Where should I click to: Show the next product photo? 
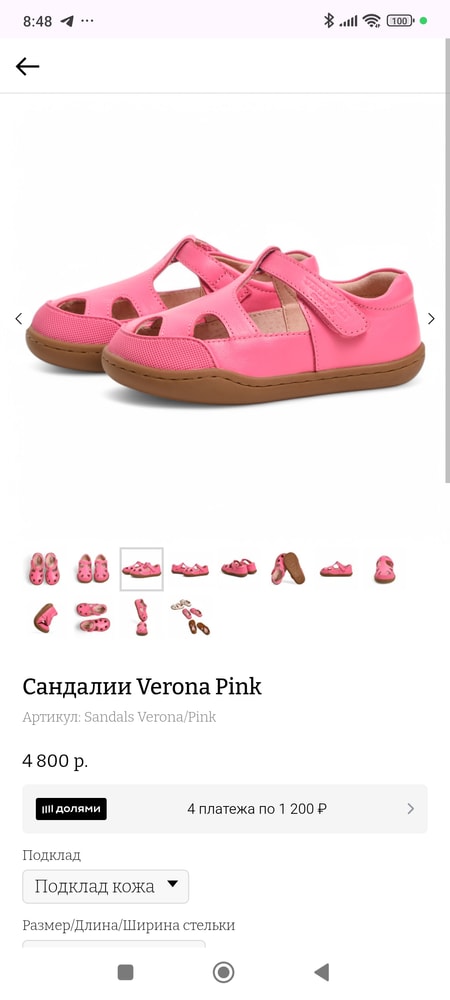(432, 318)
